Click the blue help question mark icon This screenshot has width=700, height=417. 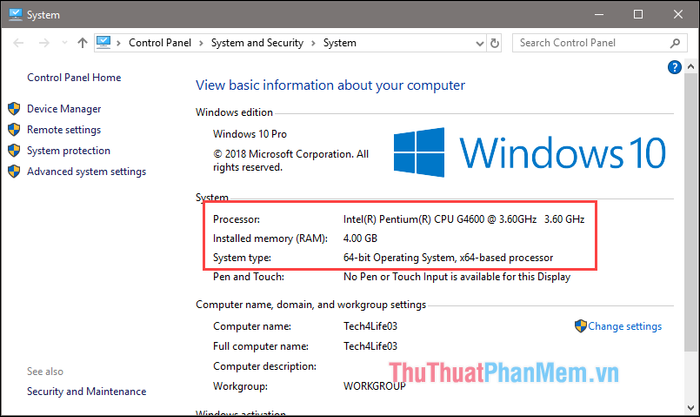click(x=674, y=67)
